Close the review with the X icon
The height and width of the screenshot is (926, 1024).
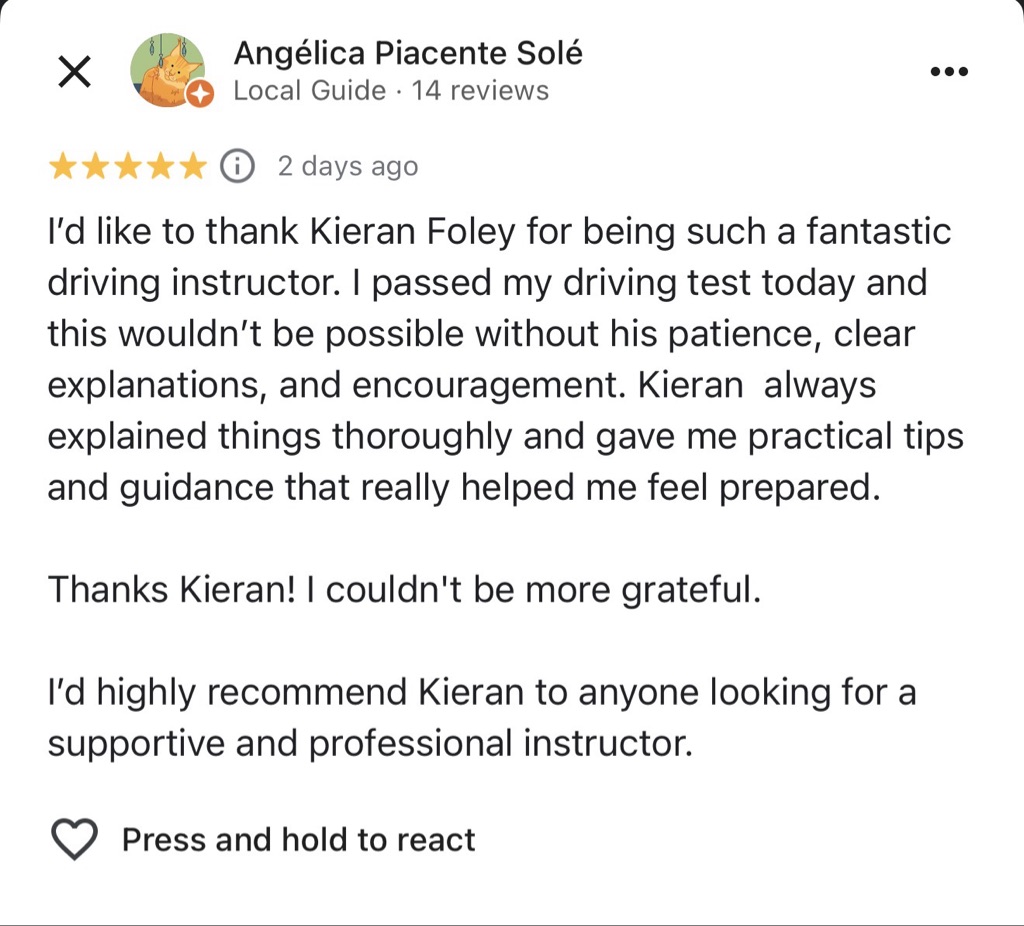tap(75, 72)
